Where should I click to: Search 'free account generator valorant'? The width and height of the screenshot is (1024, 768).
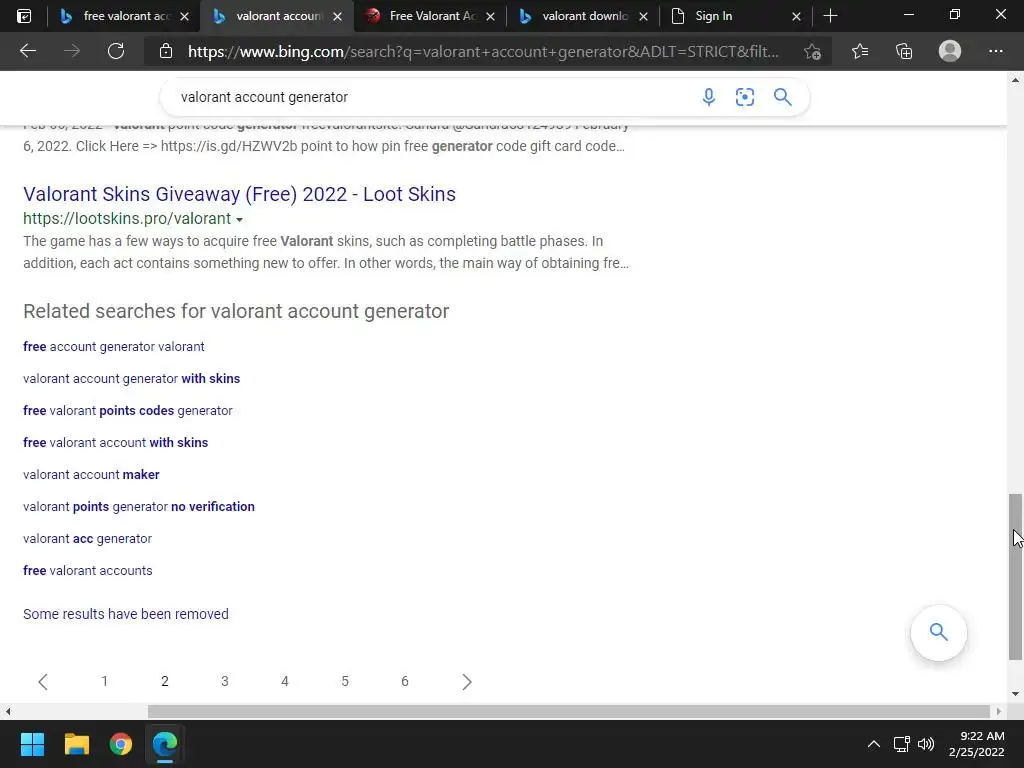[114, 347]
